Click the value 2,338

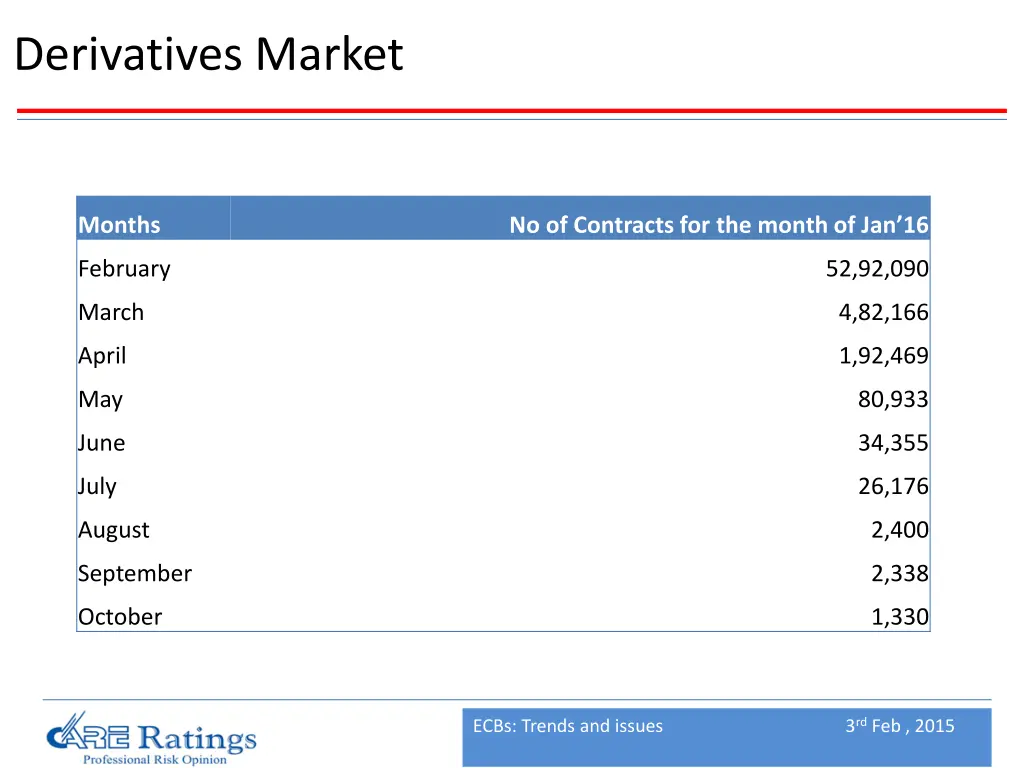[900, 573]
